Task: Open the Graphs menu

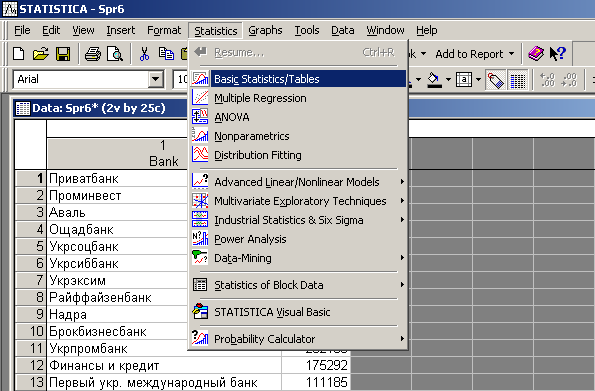Action: [x=265, y=30]
